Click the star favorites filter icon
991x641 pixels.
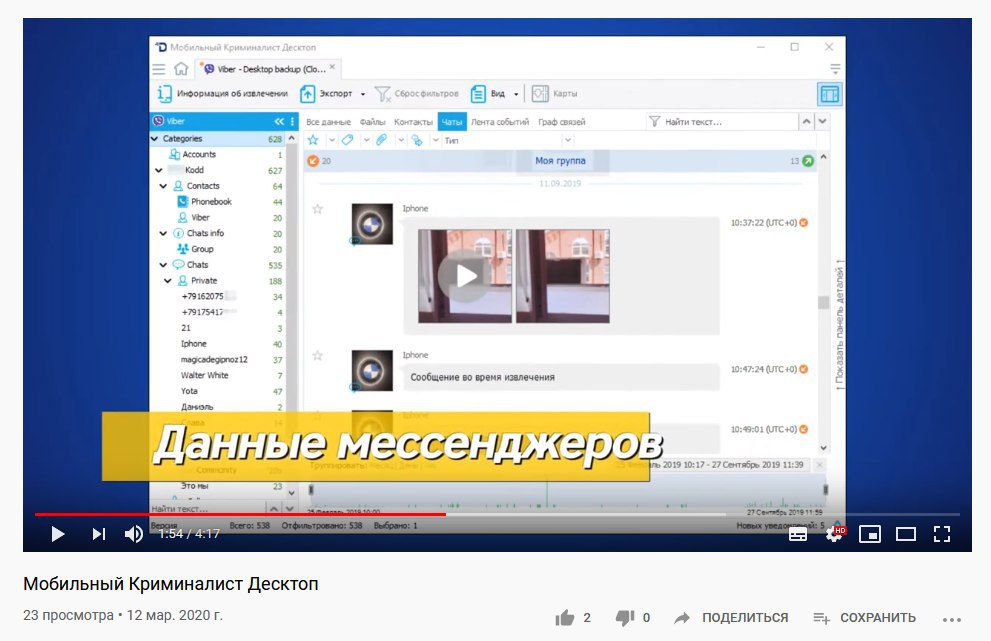(313, 140)
